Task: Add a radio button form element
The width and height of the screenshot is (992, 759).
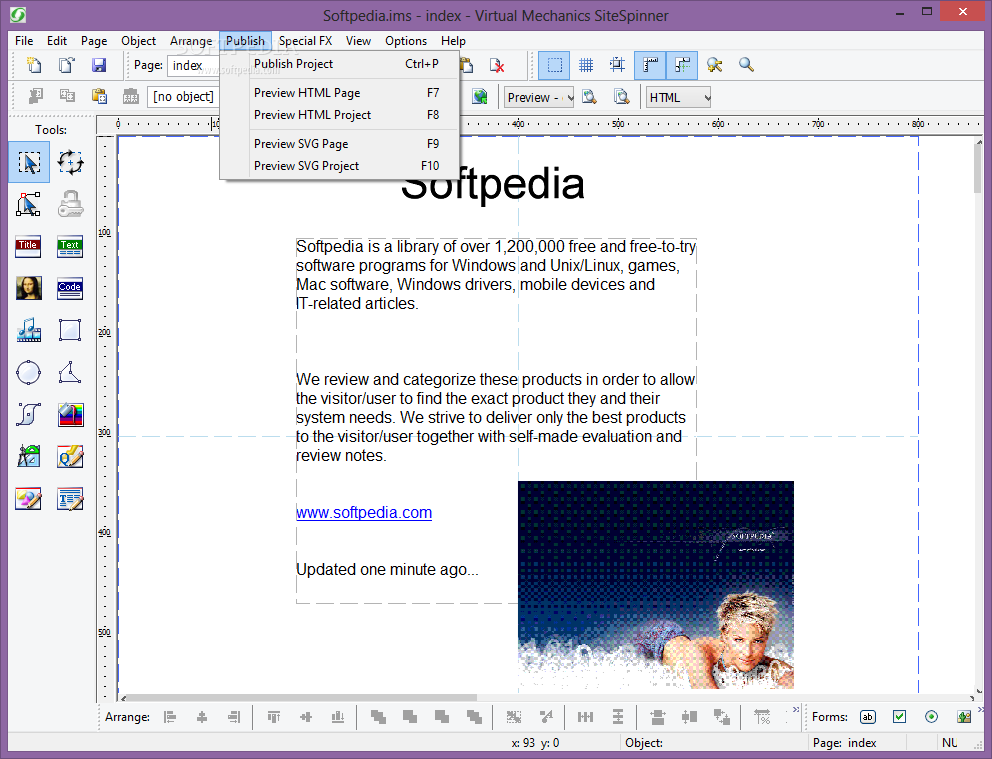Action: click(931, 717)
